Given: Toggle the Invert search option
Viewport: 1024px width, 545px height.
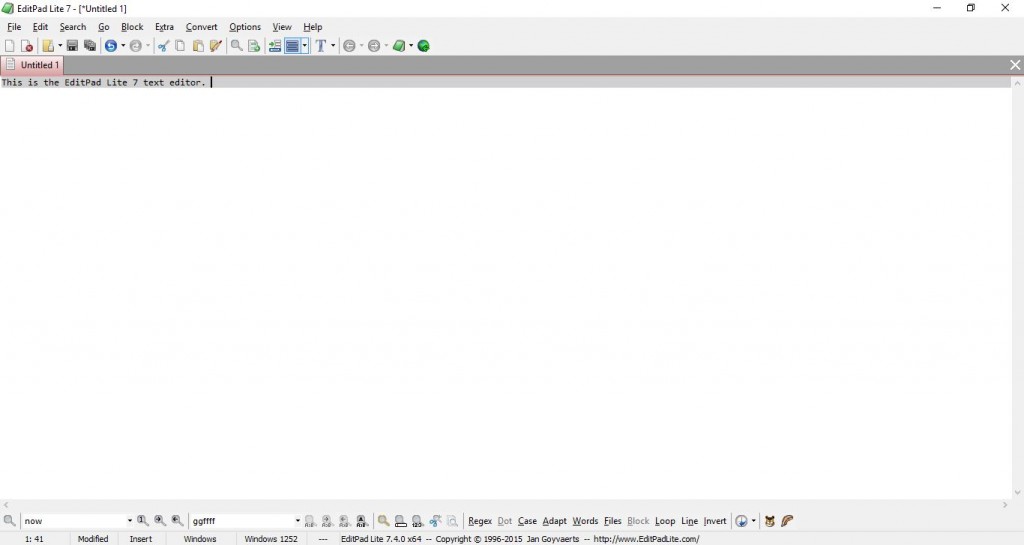Looking at the screenshot, I should [715, 521].
